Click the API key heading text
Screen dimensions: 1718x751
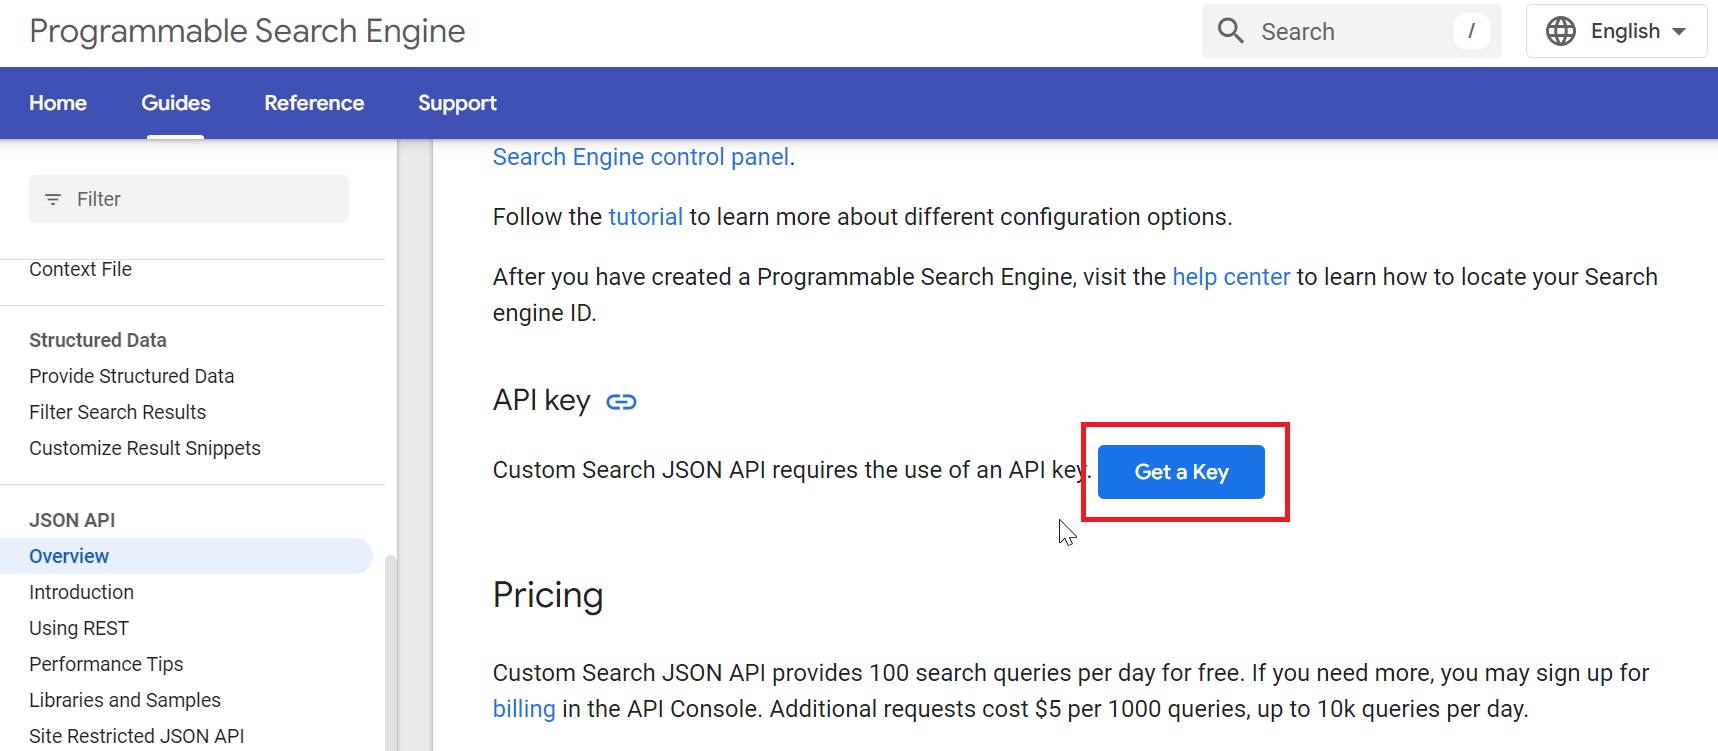click(542, 400)
